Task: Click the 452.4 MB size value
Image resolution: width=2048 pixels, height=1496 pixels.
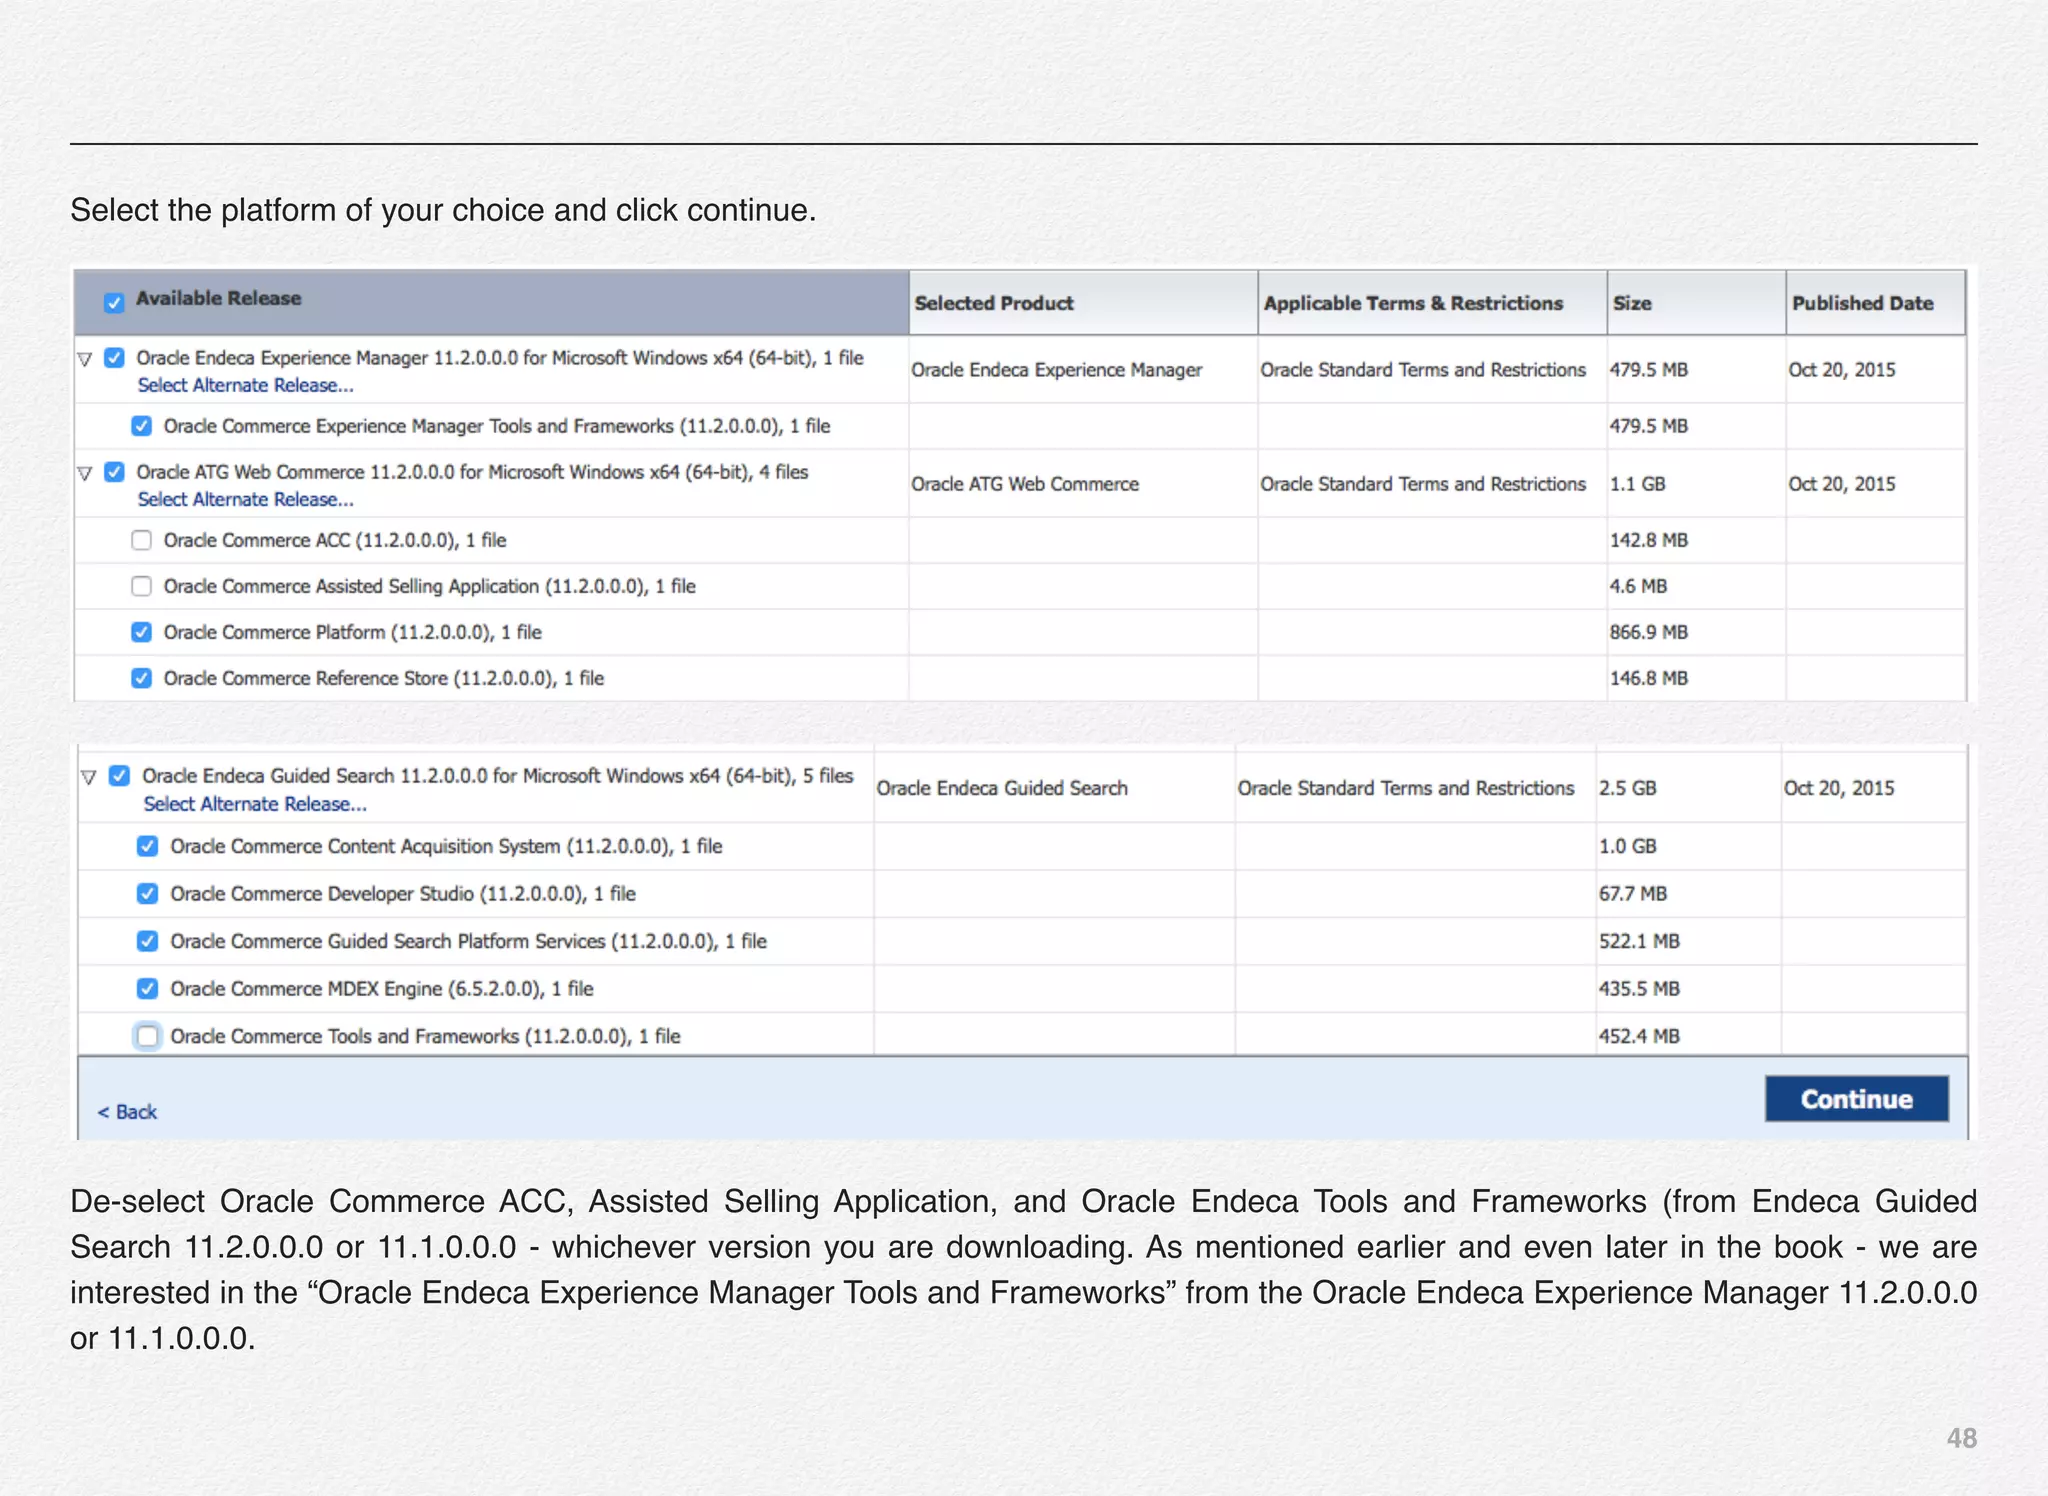Action: pyautogui.click(x=1639, y=1036)
